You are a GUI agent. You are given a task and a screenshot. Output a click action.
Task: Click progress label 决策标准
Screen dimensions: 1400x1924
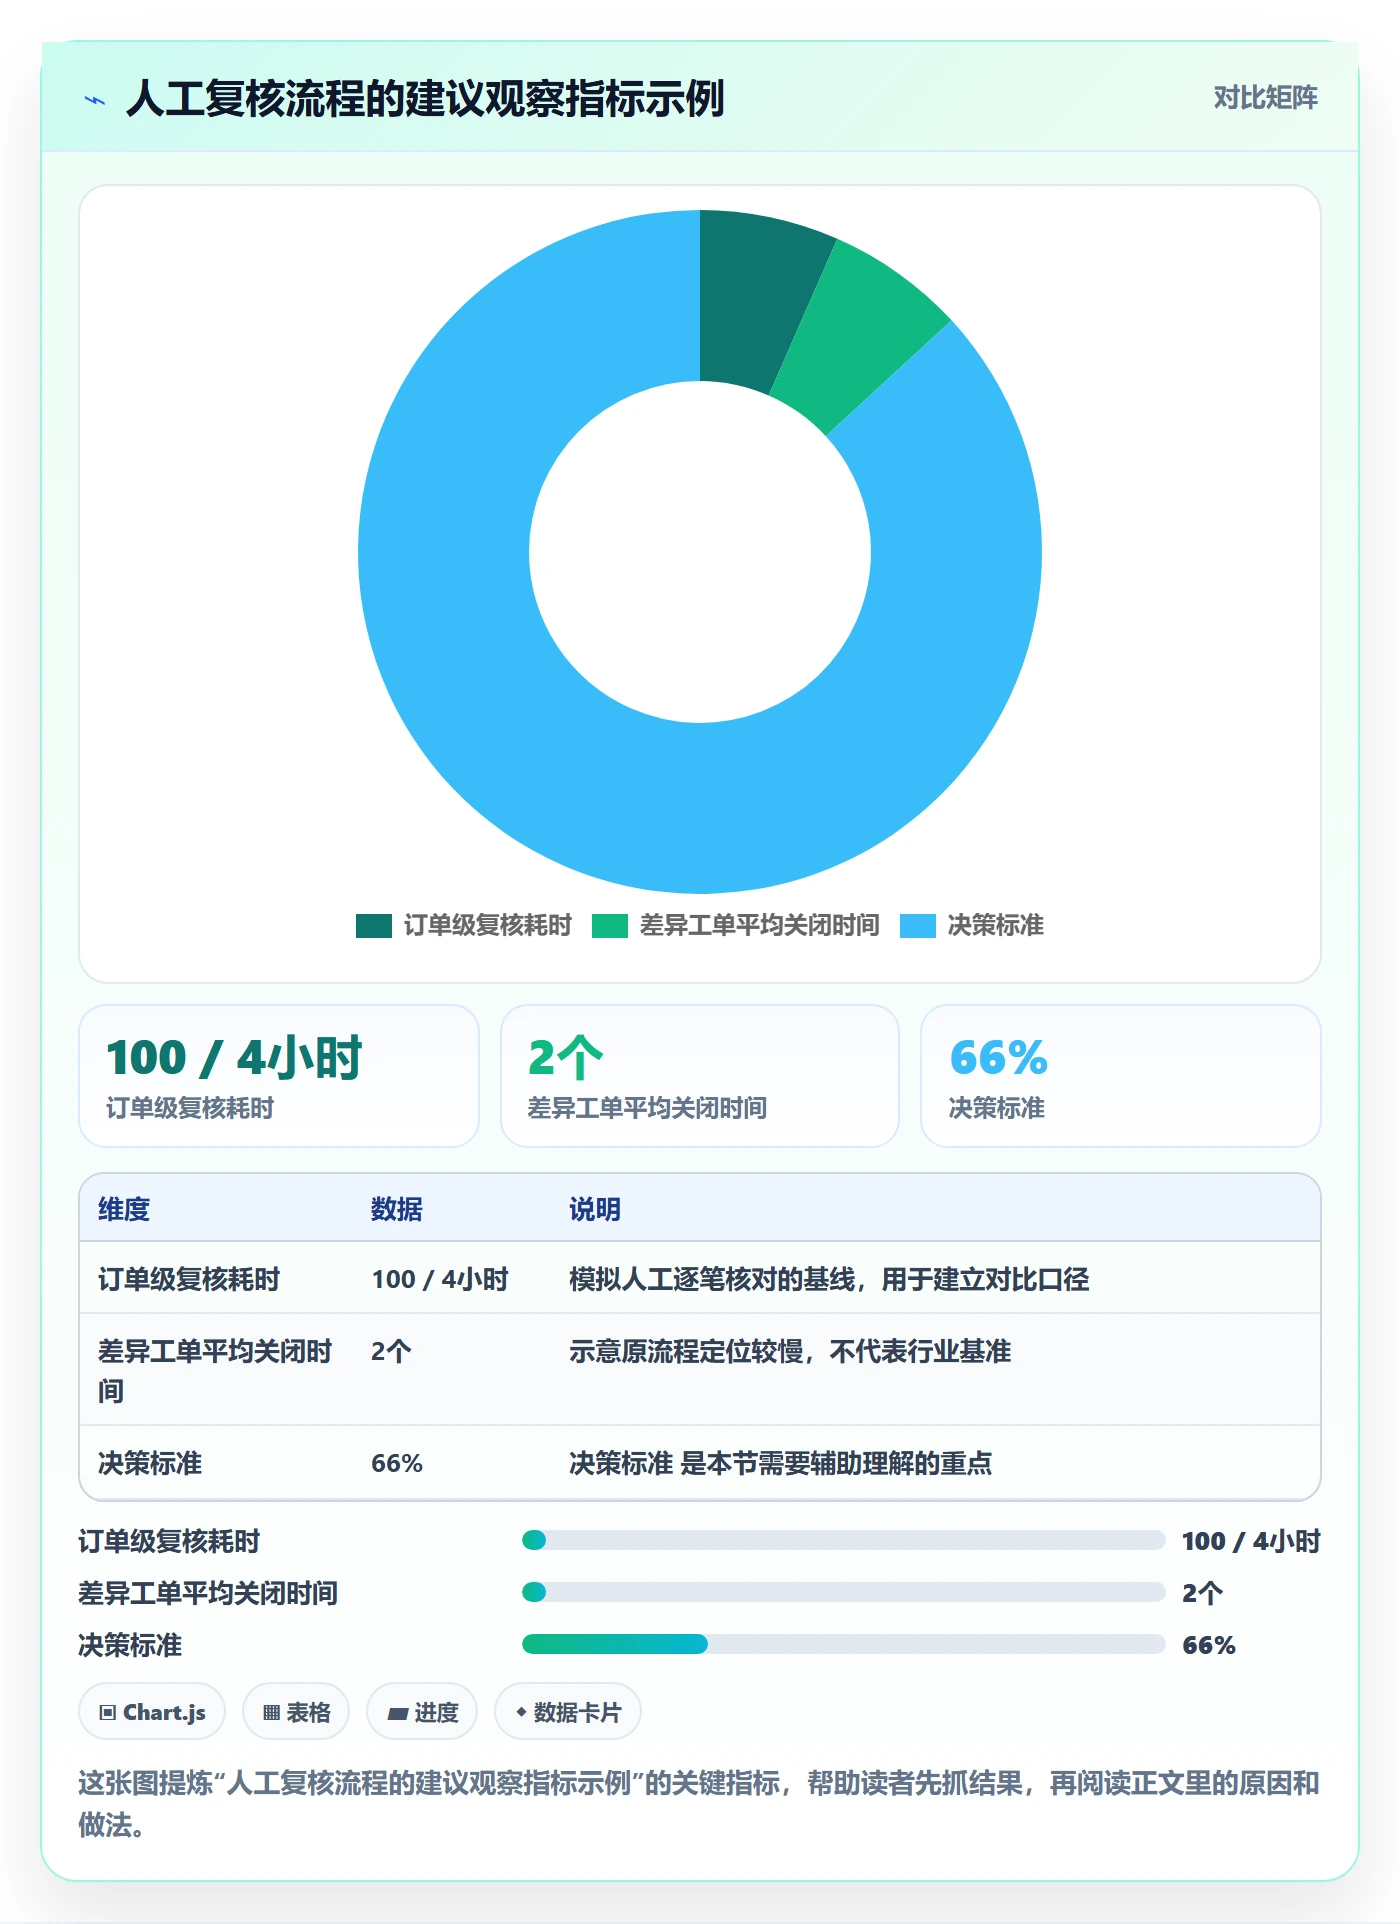click(x=130, y=1645)
